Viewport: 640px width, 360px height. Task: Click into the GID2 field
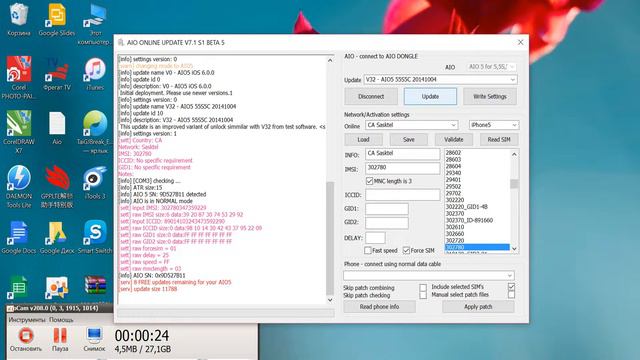(x=387, y=223)
